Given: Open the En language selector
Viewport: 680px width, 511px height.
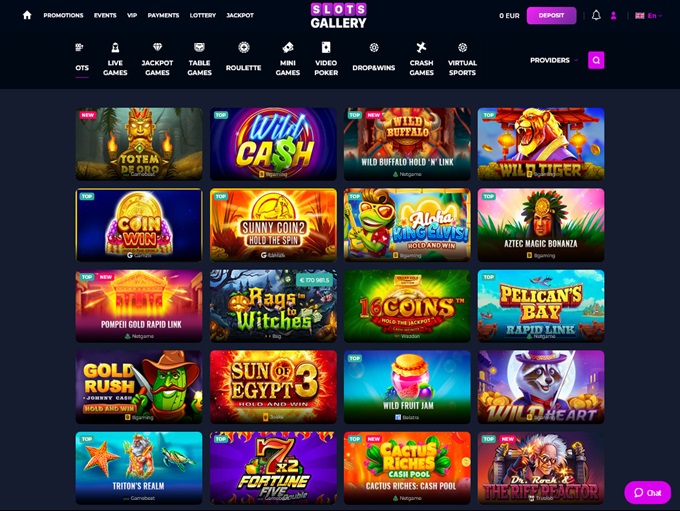Looking at the screenshot, I should tap(648, 16).
